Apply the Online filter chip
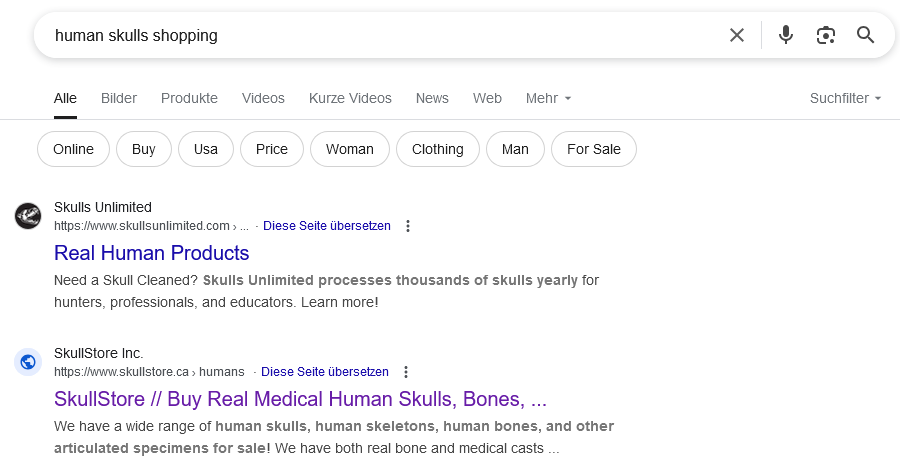The image size is (900, 473). [x=73, y=149]
